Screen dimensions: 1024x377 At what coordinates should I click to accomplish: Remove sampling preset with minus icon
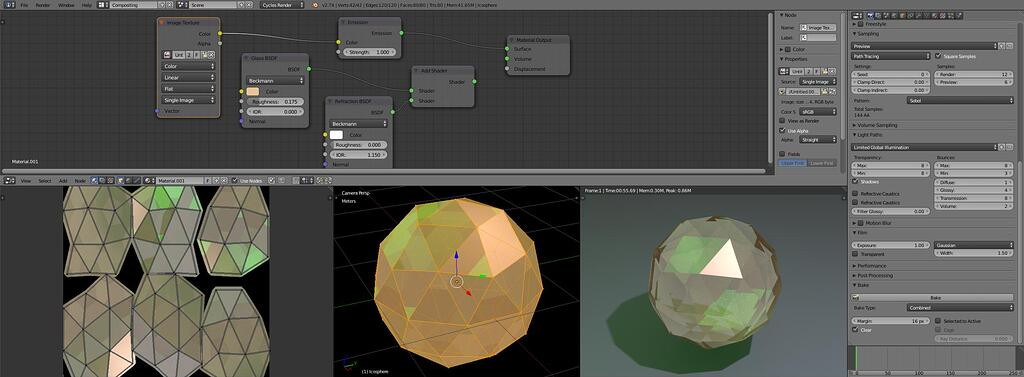tap(1010, 46)
